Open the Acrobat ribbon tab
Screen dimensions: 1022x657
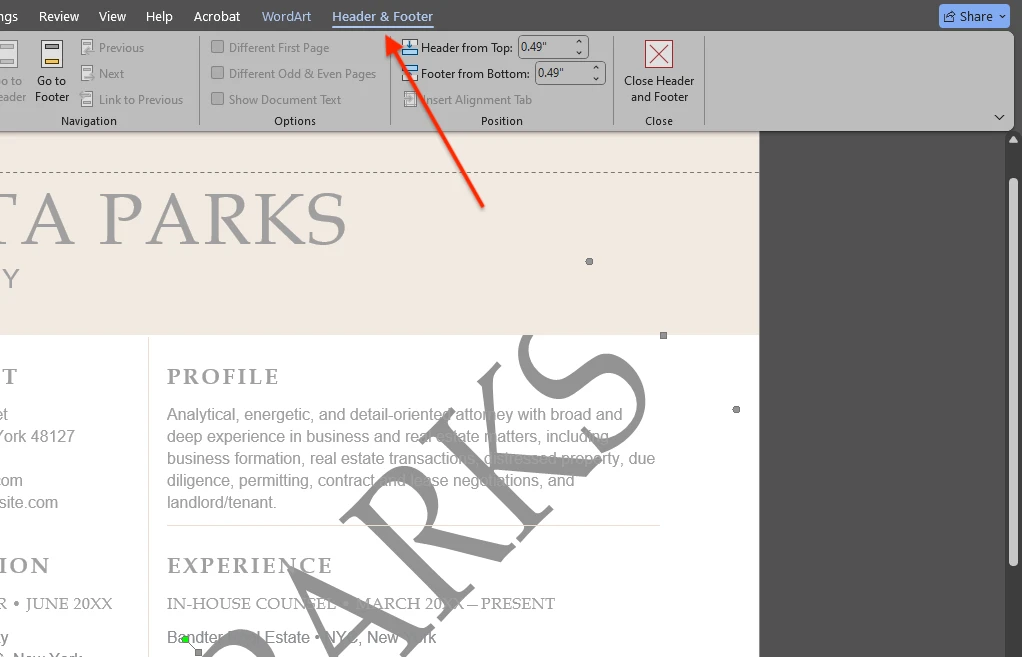click(x=217, y=17)
